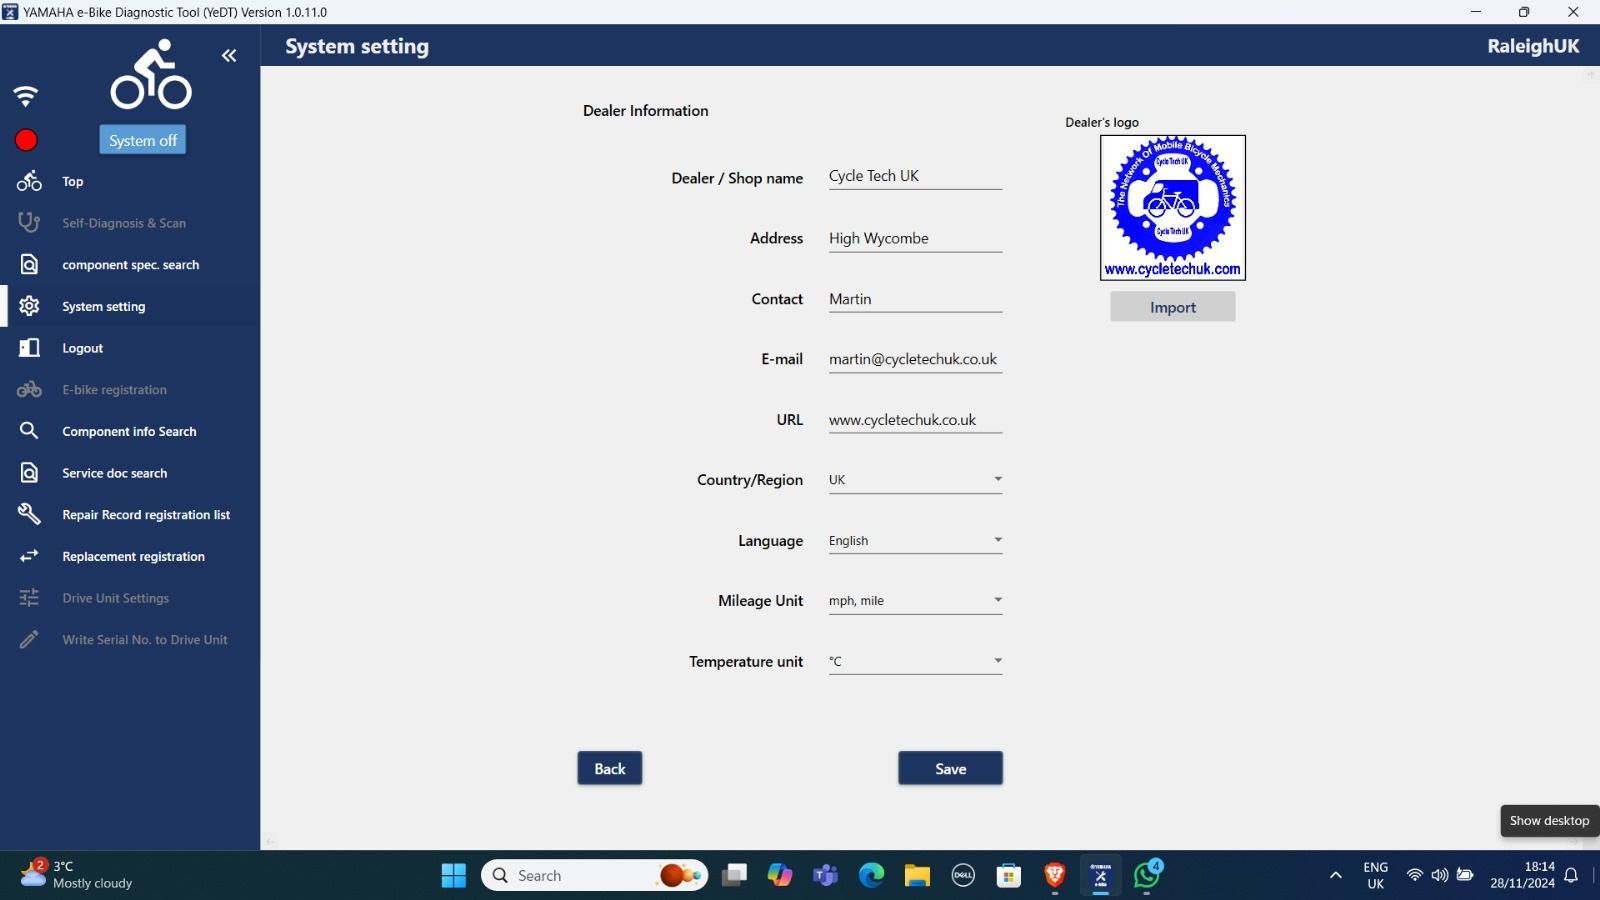Viewport: 1600px width, 900px height.
Task: Toggle the System off button
Action: (x=142, y=140)
